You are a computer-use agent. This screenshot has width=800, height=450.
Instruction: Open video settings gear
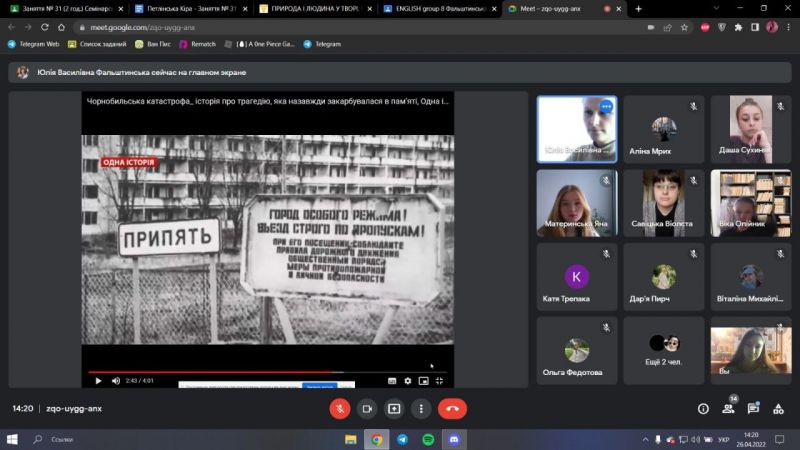[x=408, y=381]
